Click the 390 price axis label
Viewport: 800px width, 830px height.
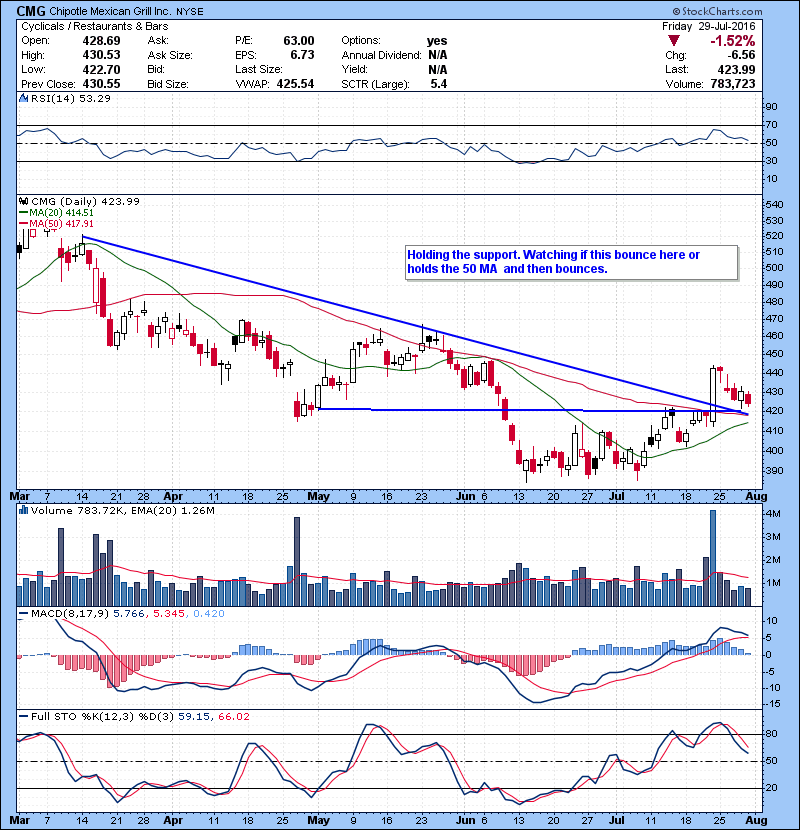click(774, 471)
